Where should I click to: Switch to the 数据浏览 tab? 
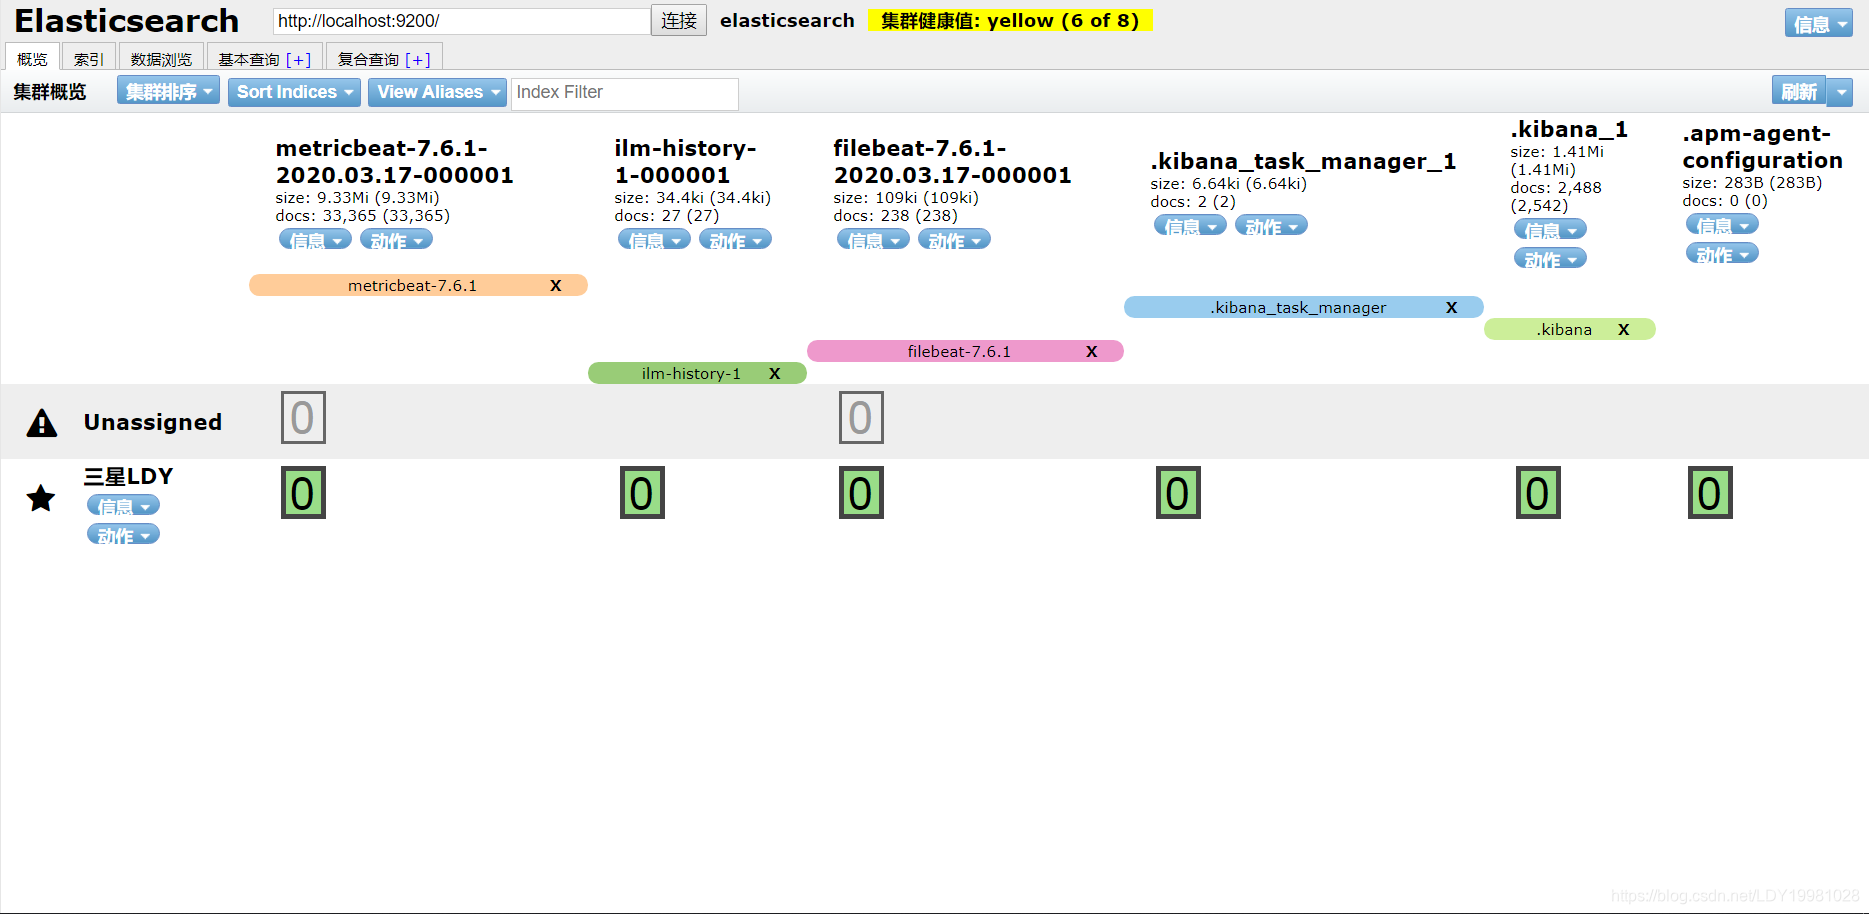[x=161, y=59]
